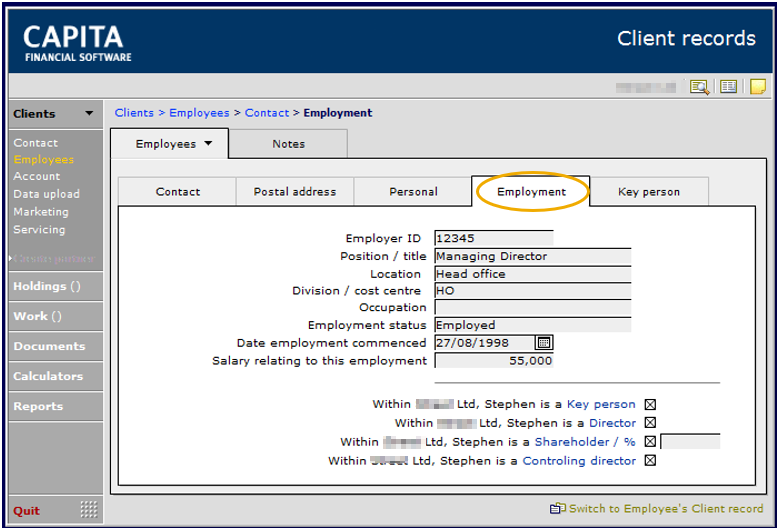Click the Shareholder percentage input box
Image resolution: width=780 pixels, height=532 pixels.
tap(690, 441)
